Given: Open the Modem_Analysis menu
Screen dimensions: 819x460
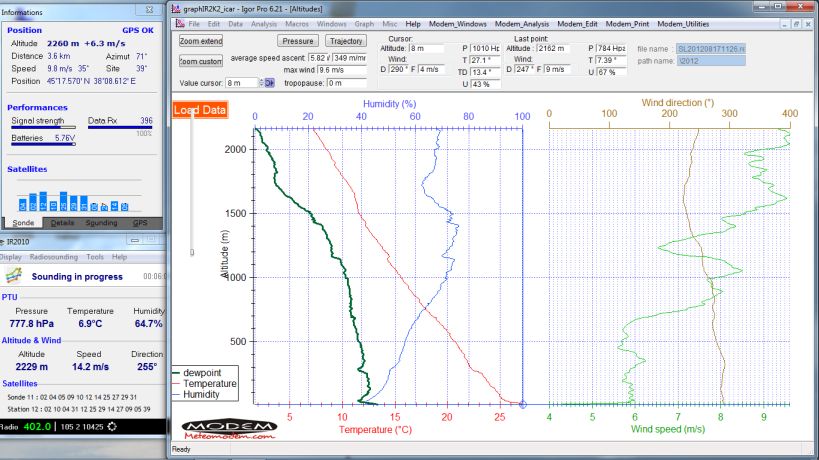Looking at the screenshot, I should click(522, 24).
